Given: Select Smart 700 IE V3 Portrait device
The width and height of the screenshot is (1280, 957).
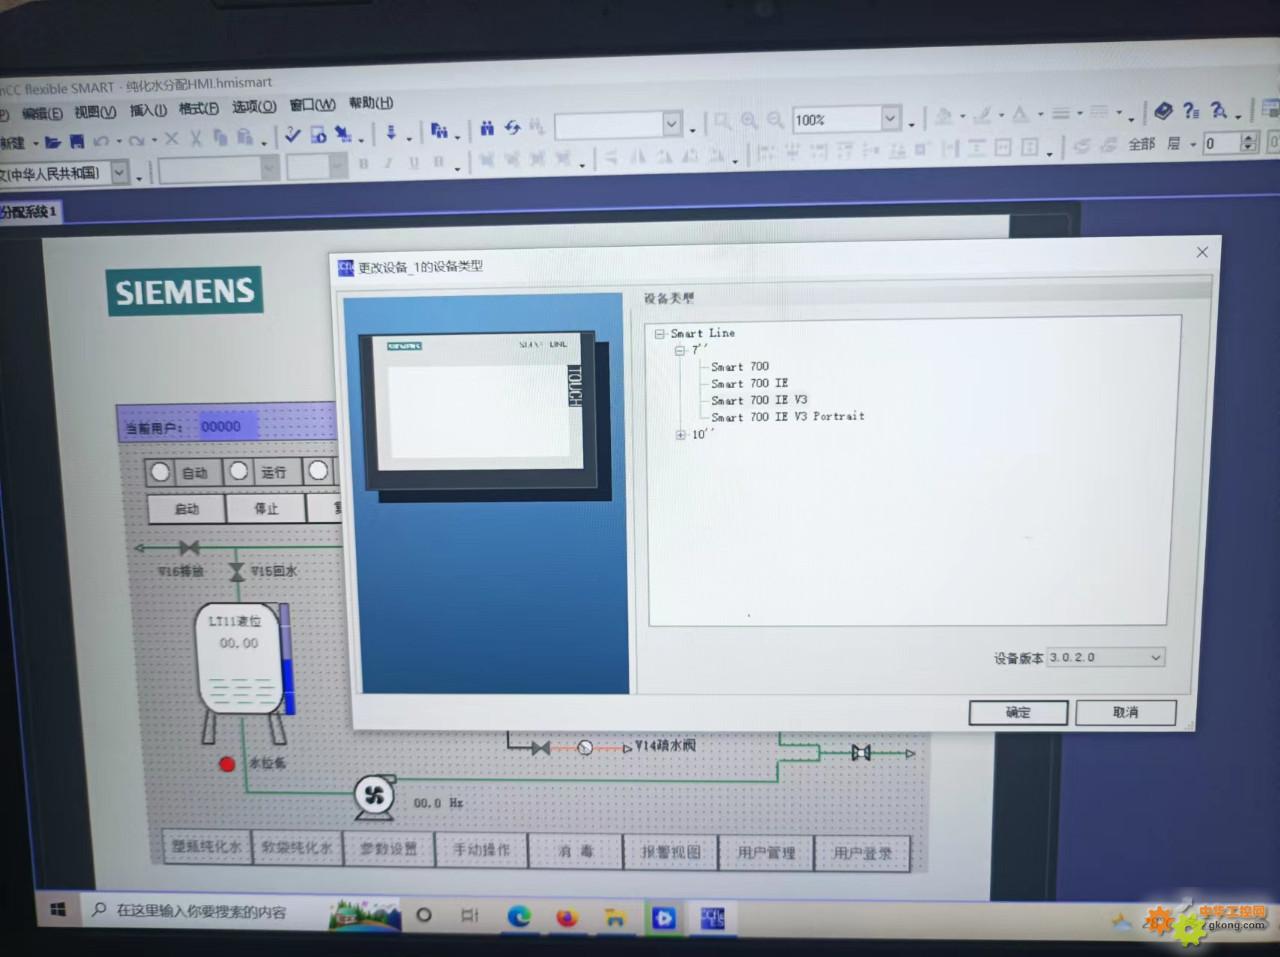Looking at the screenshot, I should tap(787, 417).
